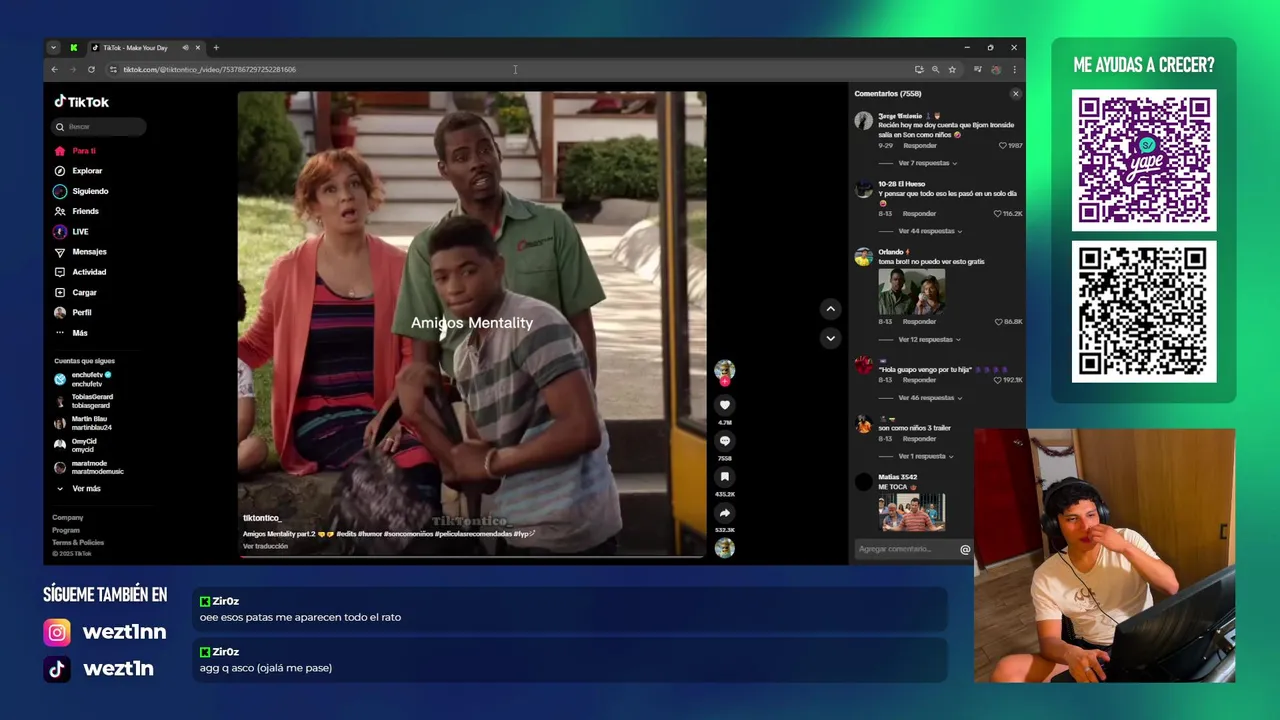Screen dimensions: 1280x720
Task: Click Ver traducción under the caption
Action: [x=265, y=546]
